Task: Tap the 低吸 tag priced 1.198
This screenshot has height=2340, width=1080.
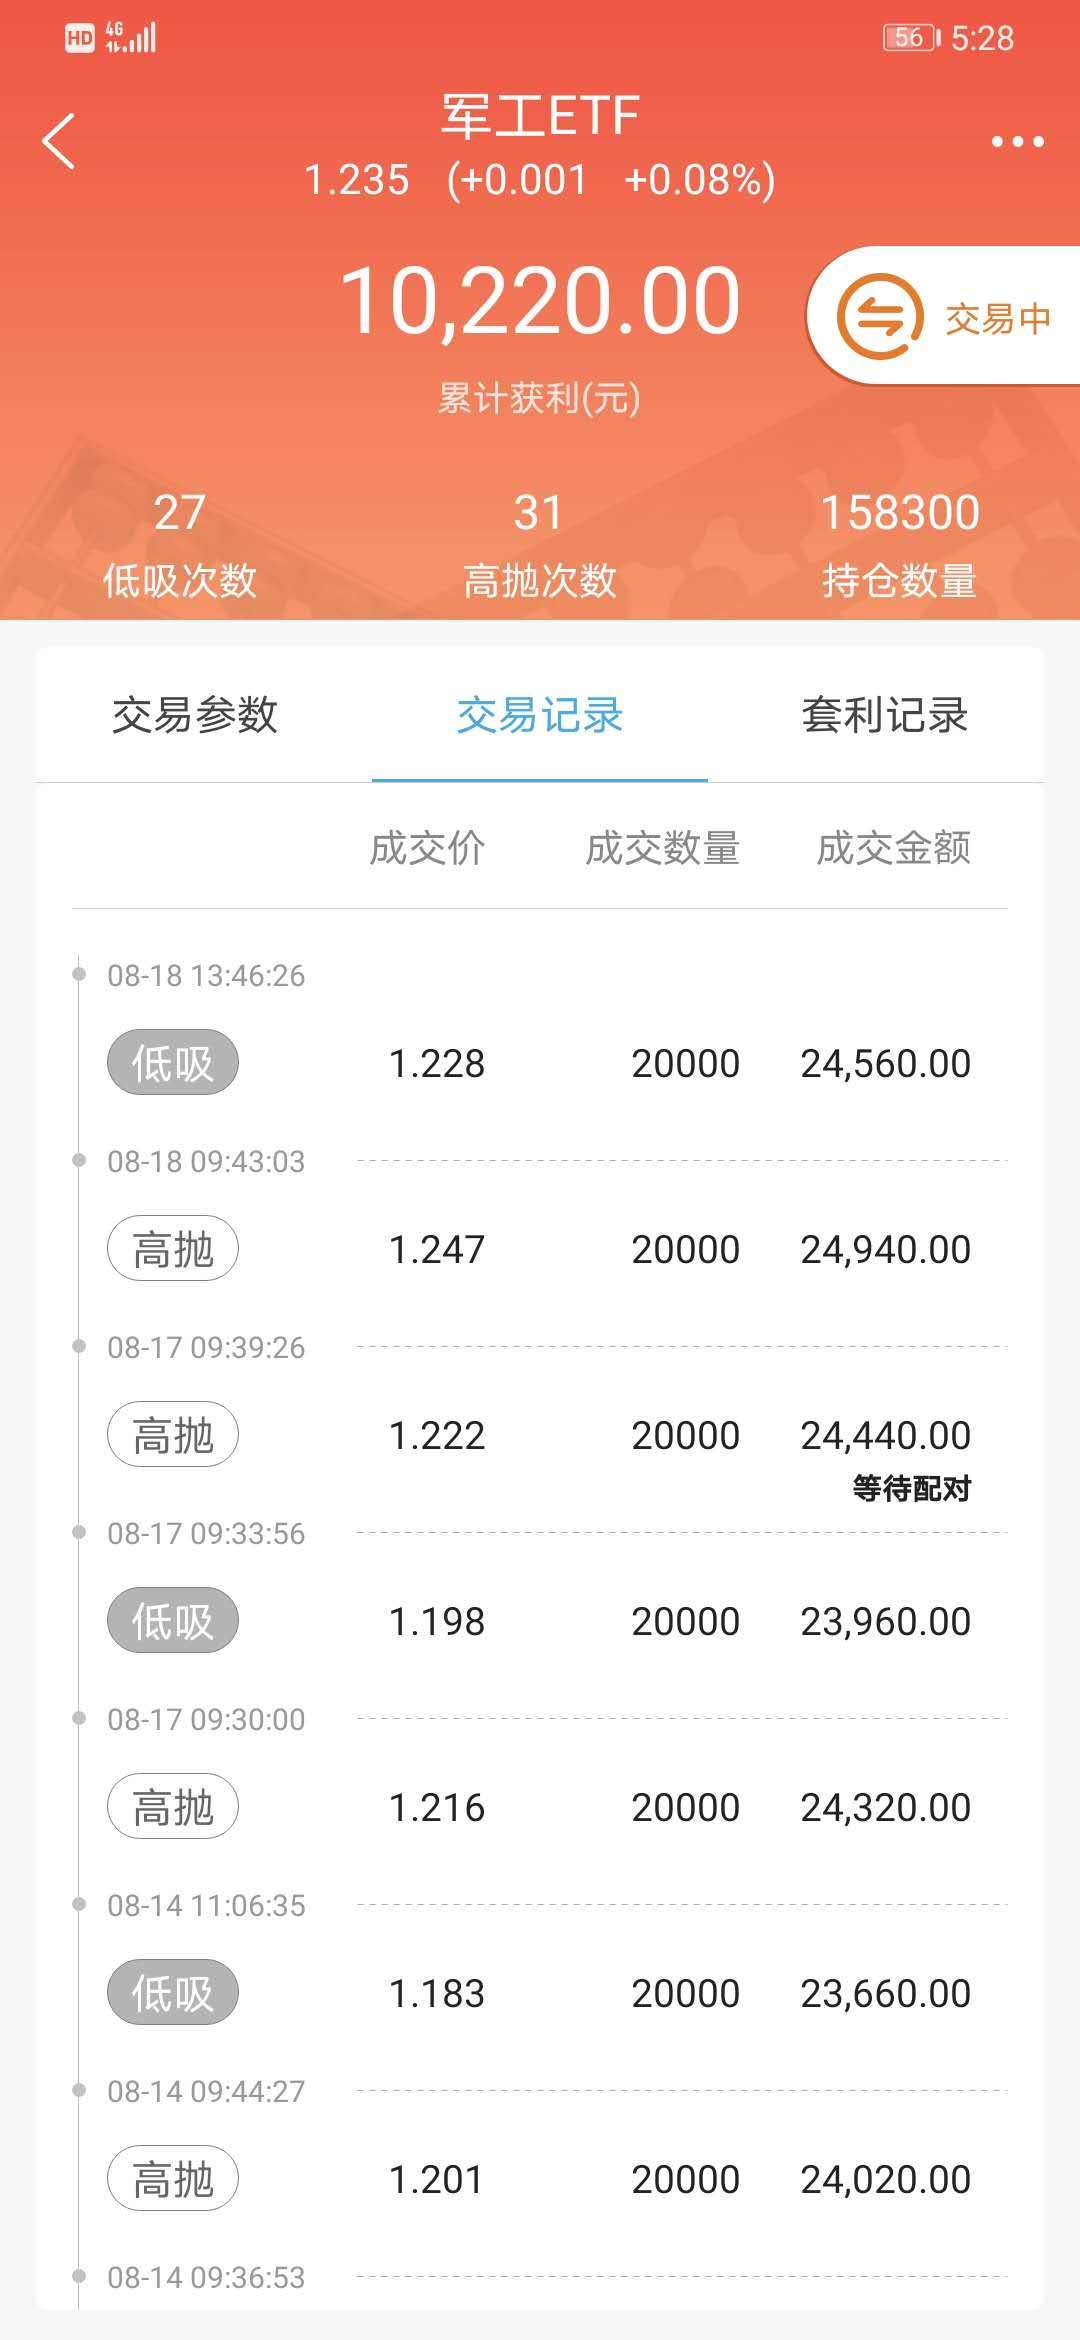Action: click(173, 1620)
